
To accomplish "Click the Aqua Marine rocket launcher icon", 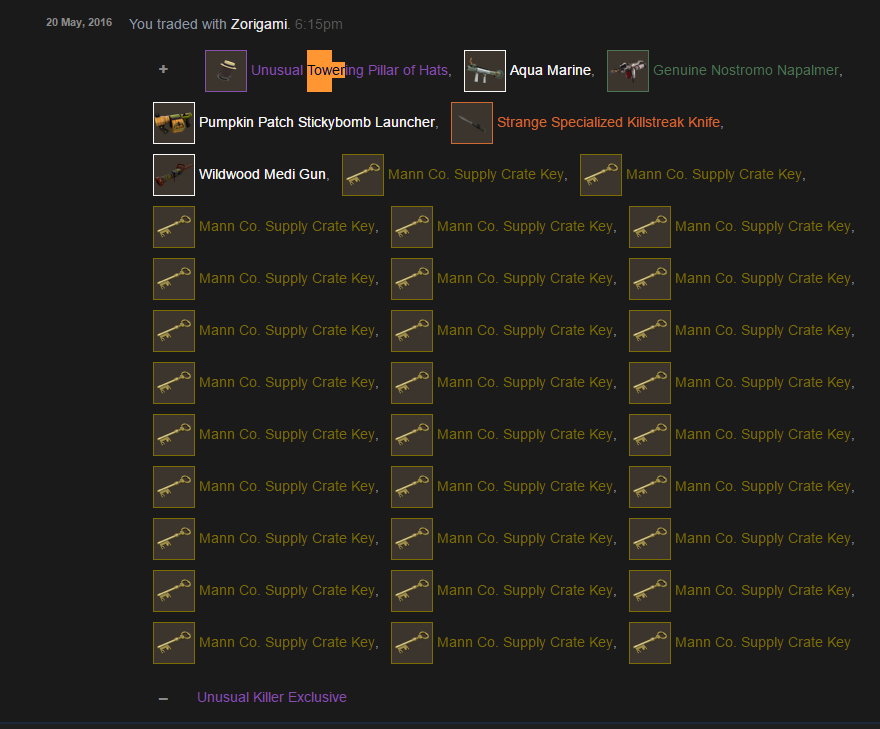I will click(484, 71).
